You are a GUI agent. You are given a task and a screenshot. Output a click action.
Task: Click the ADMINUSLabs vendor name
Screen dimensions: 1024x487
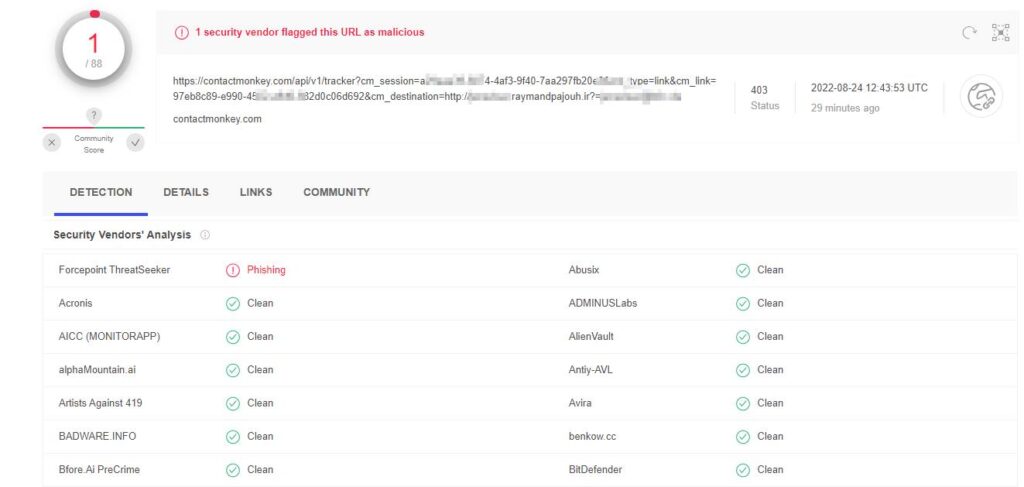[603, 304]
